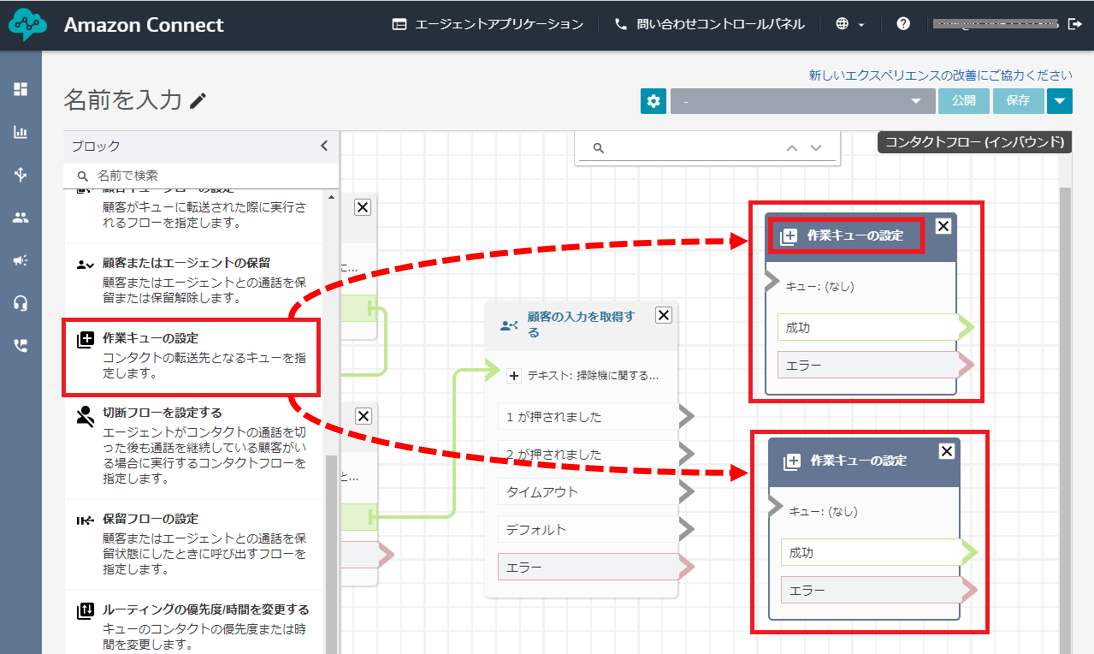The width and height of the screenshot is (1094, 654).
Task: Click the タイムアウト branch
Action: coord(588,492)
